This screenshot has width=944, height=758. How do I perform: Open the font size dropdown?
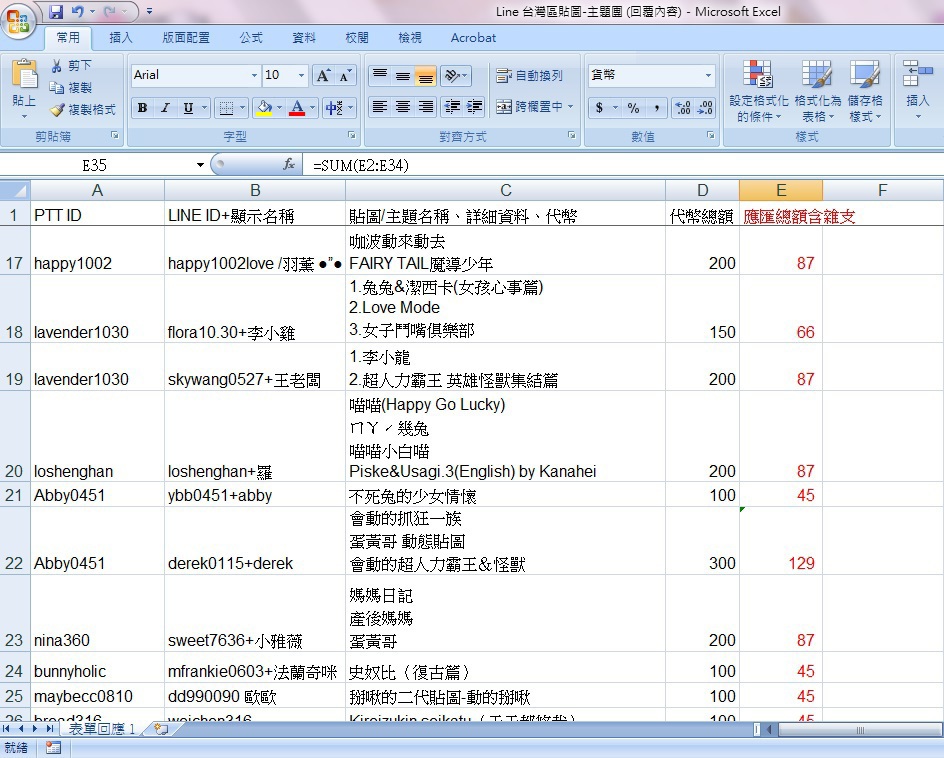tap(301, 75)
